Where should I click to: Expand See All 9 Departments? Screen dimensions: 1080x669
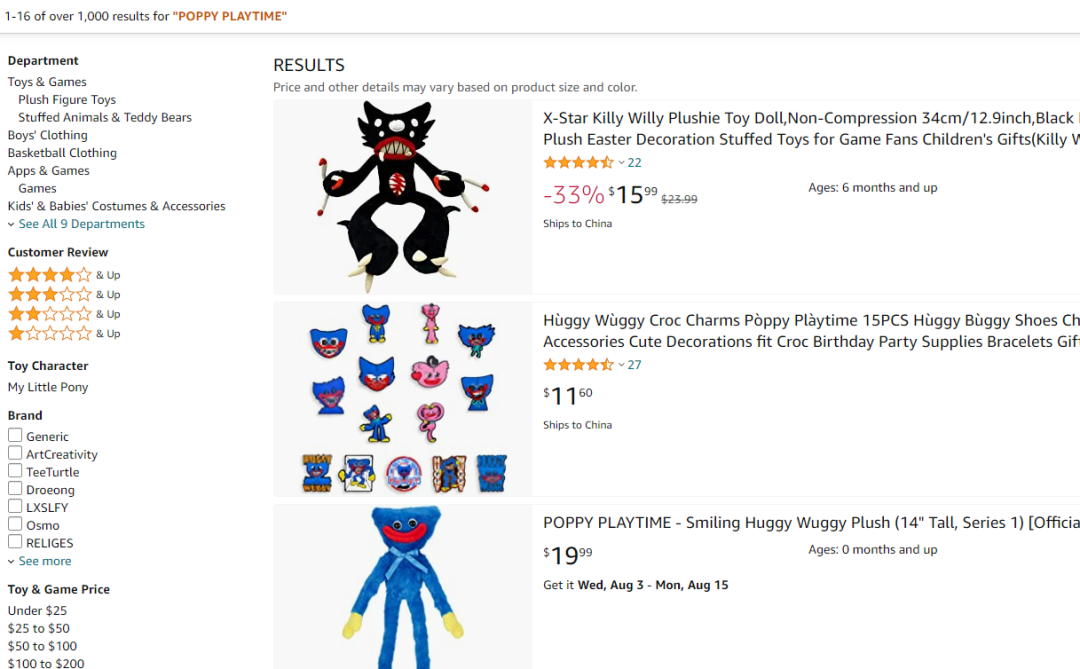pyautogui.click(x=81, y=224)
